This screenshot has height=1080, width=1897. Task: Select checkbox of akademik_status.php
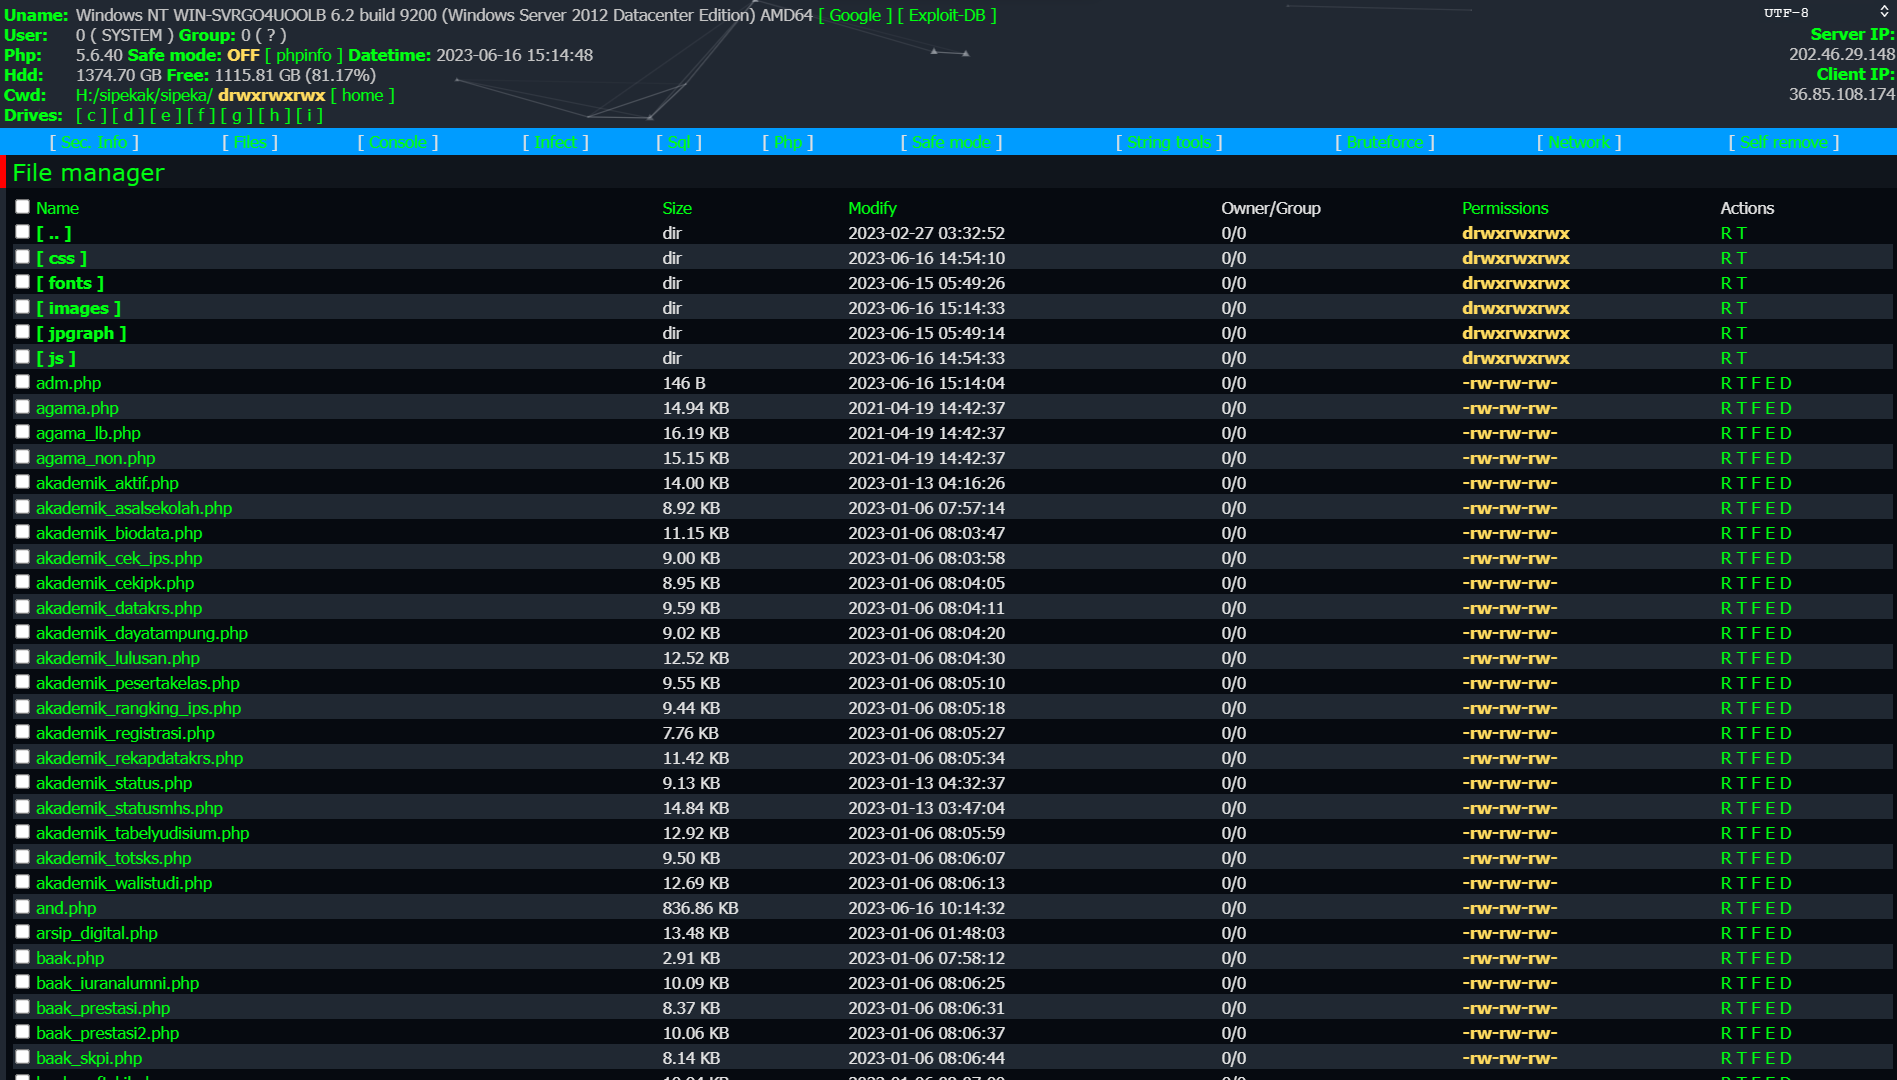[x=22, y=782]
